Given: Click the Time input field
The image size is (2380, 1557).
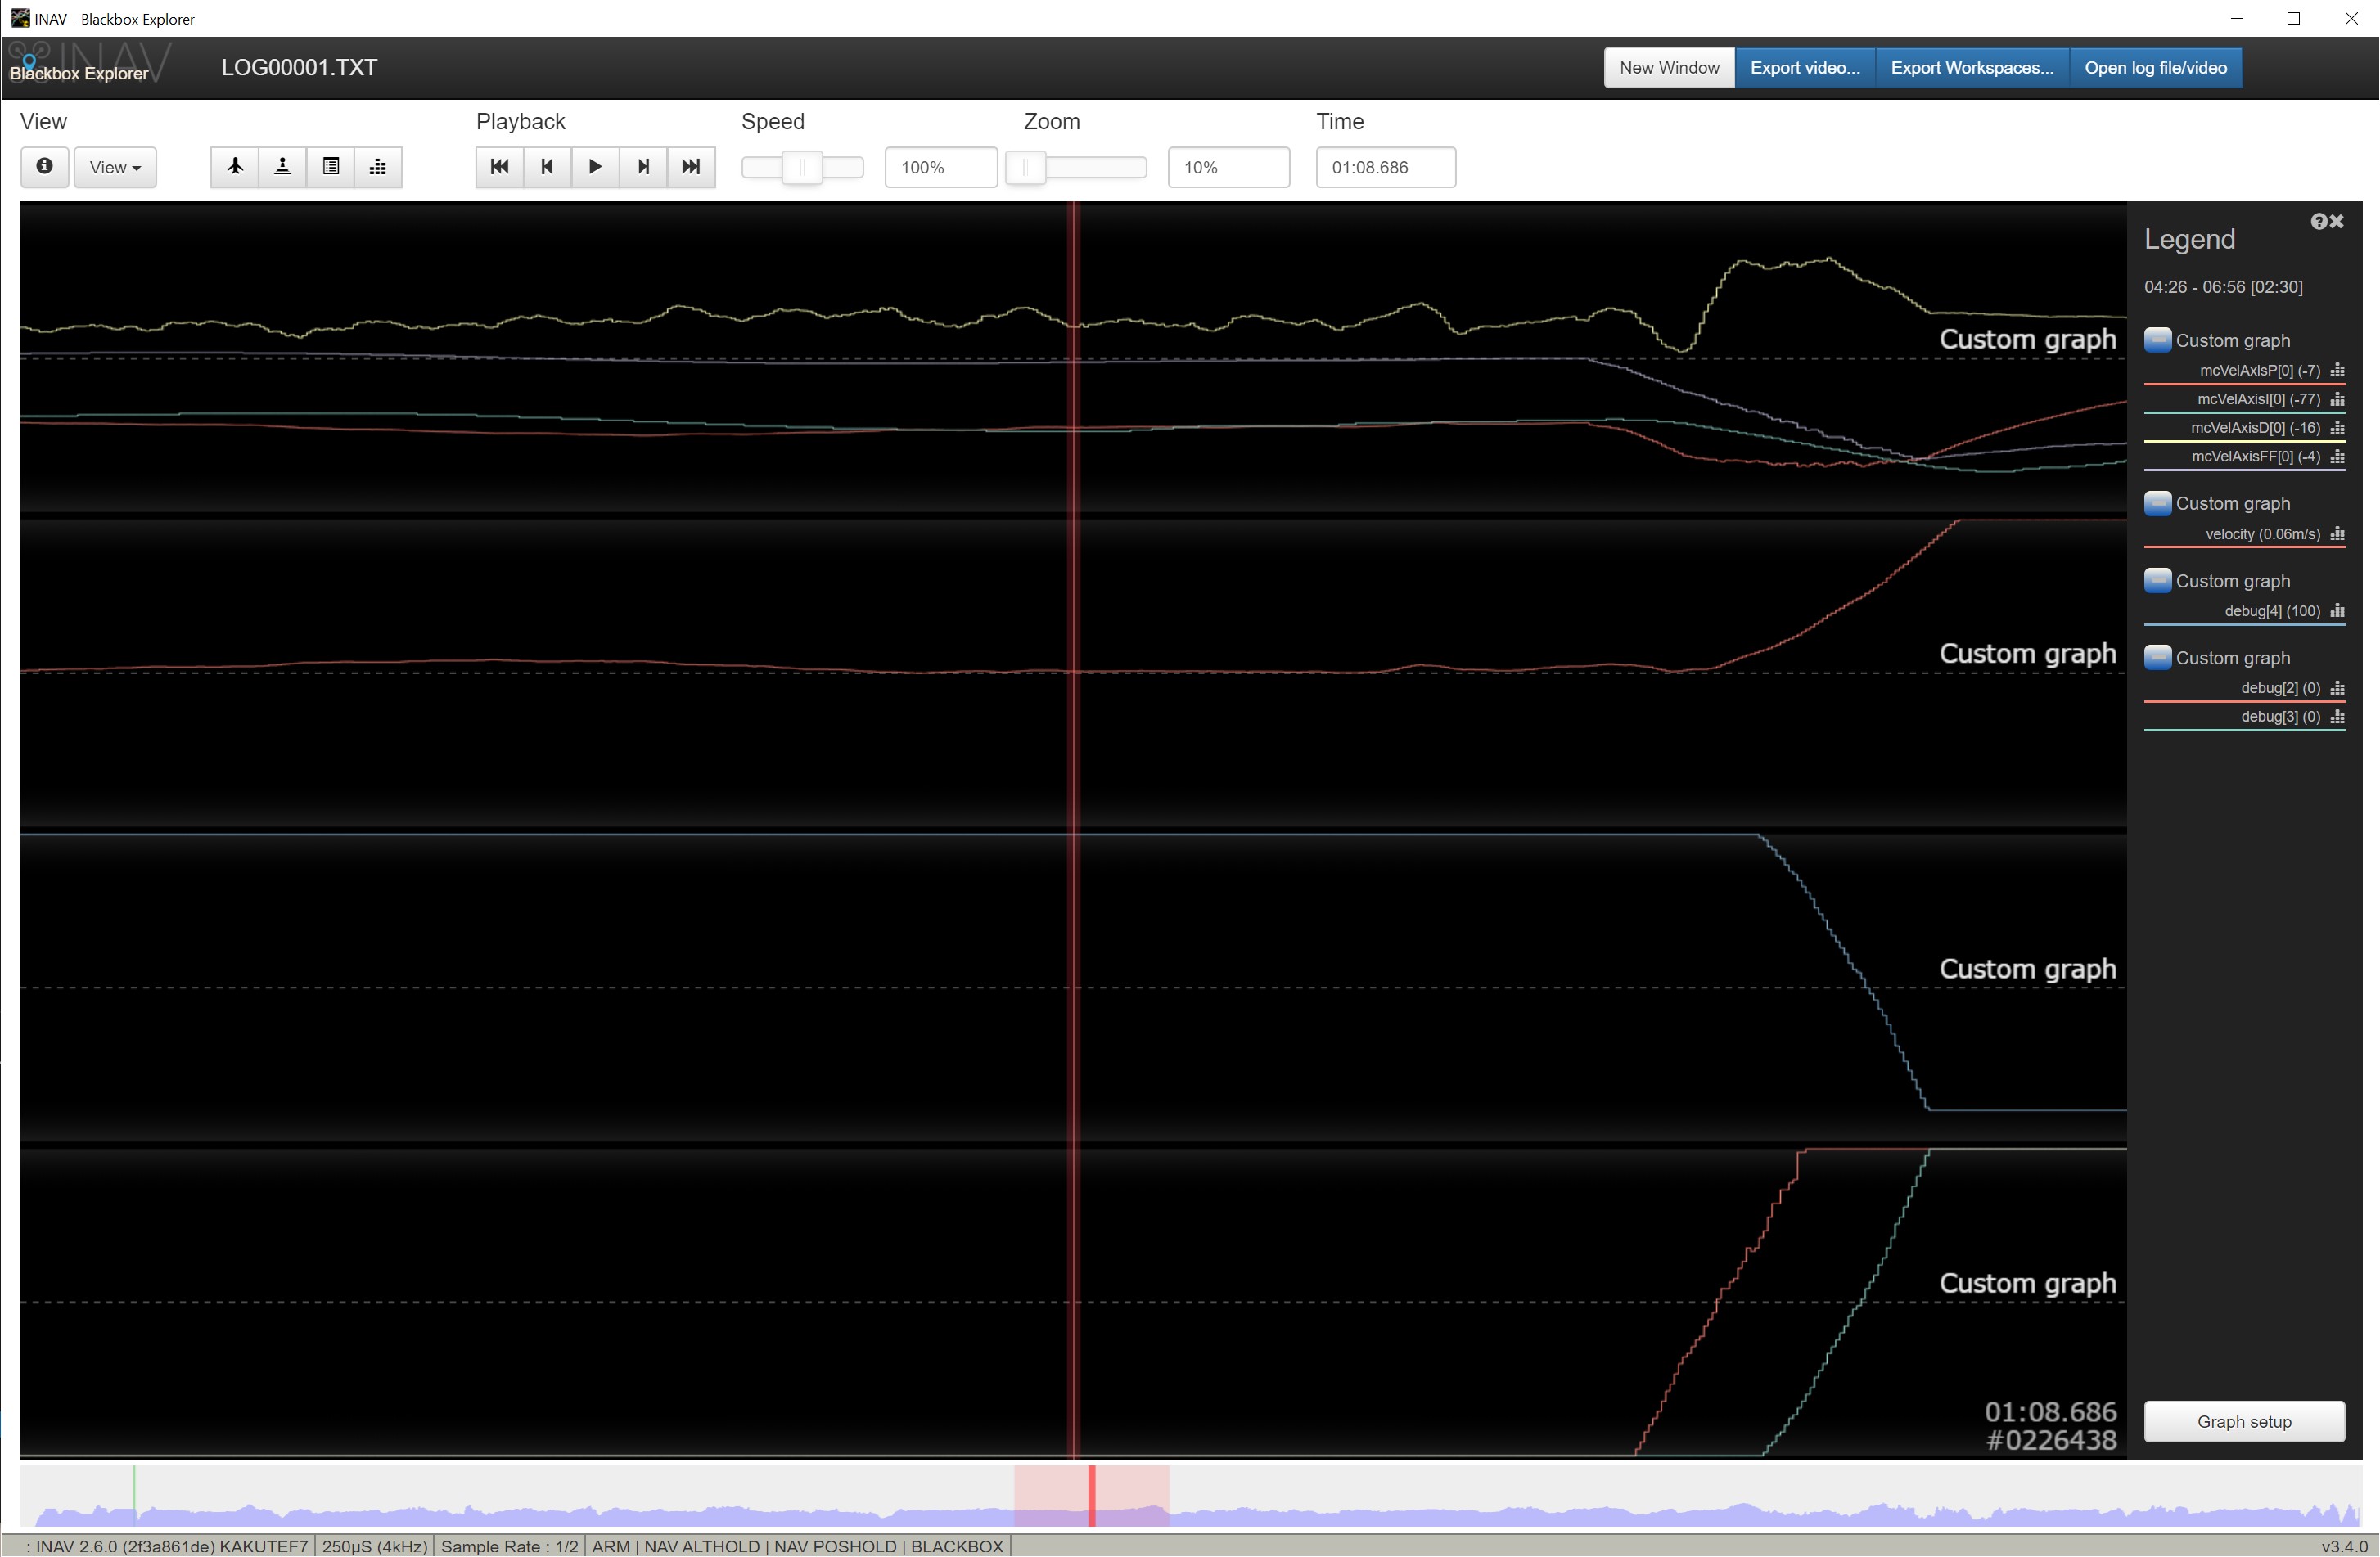Looking at the screenshot, I should pyautogui.click(x=1385, y=167).
